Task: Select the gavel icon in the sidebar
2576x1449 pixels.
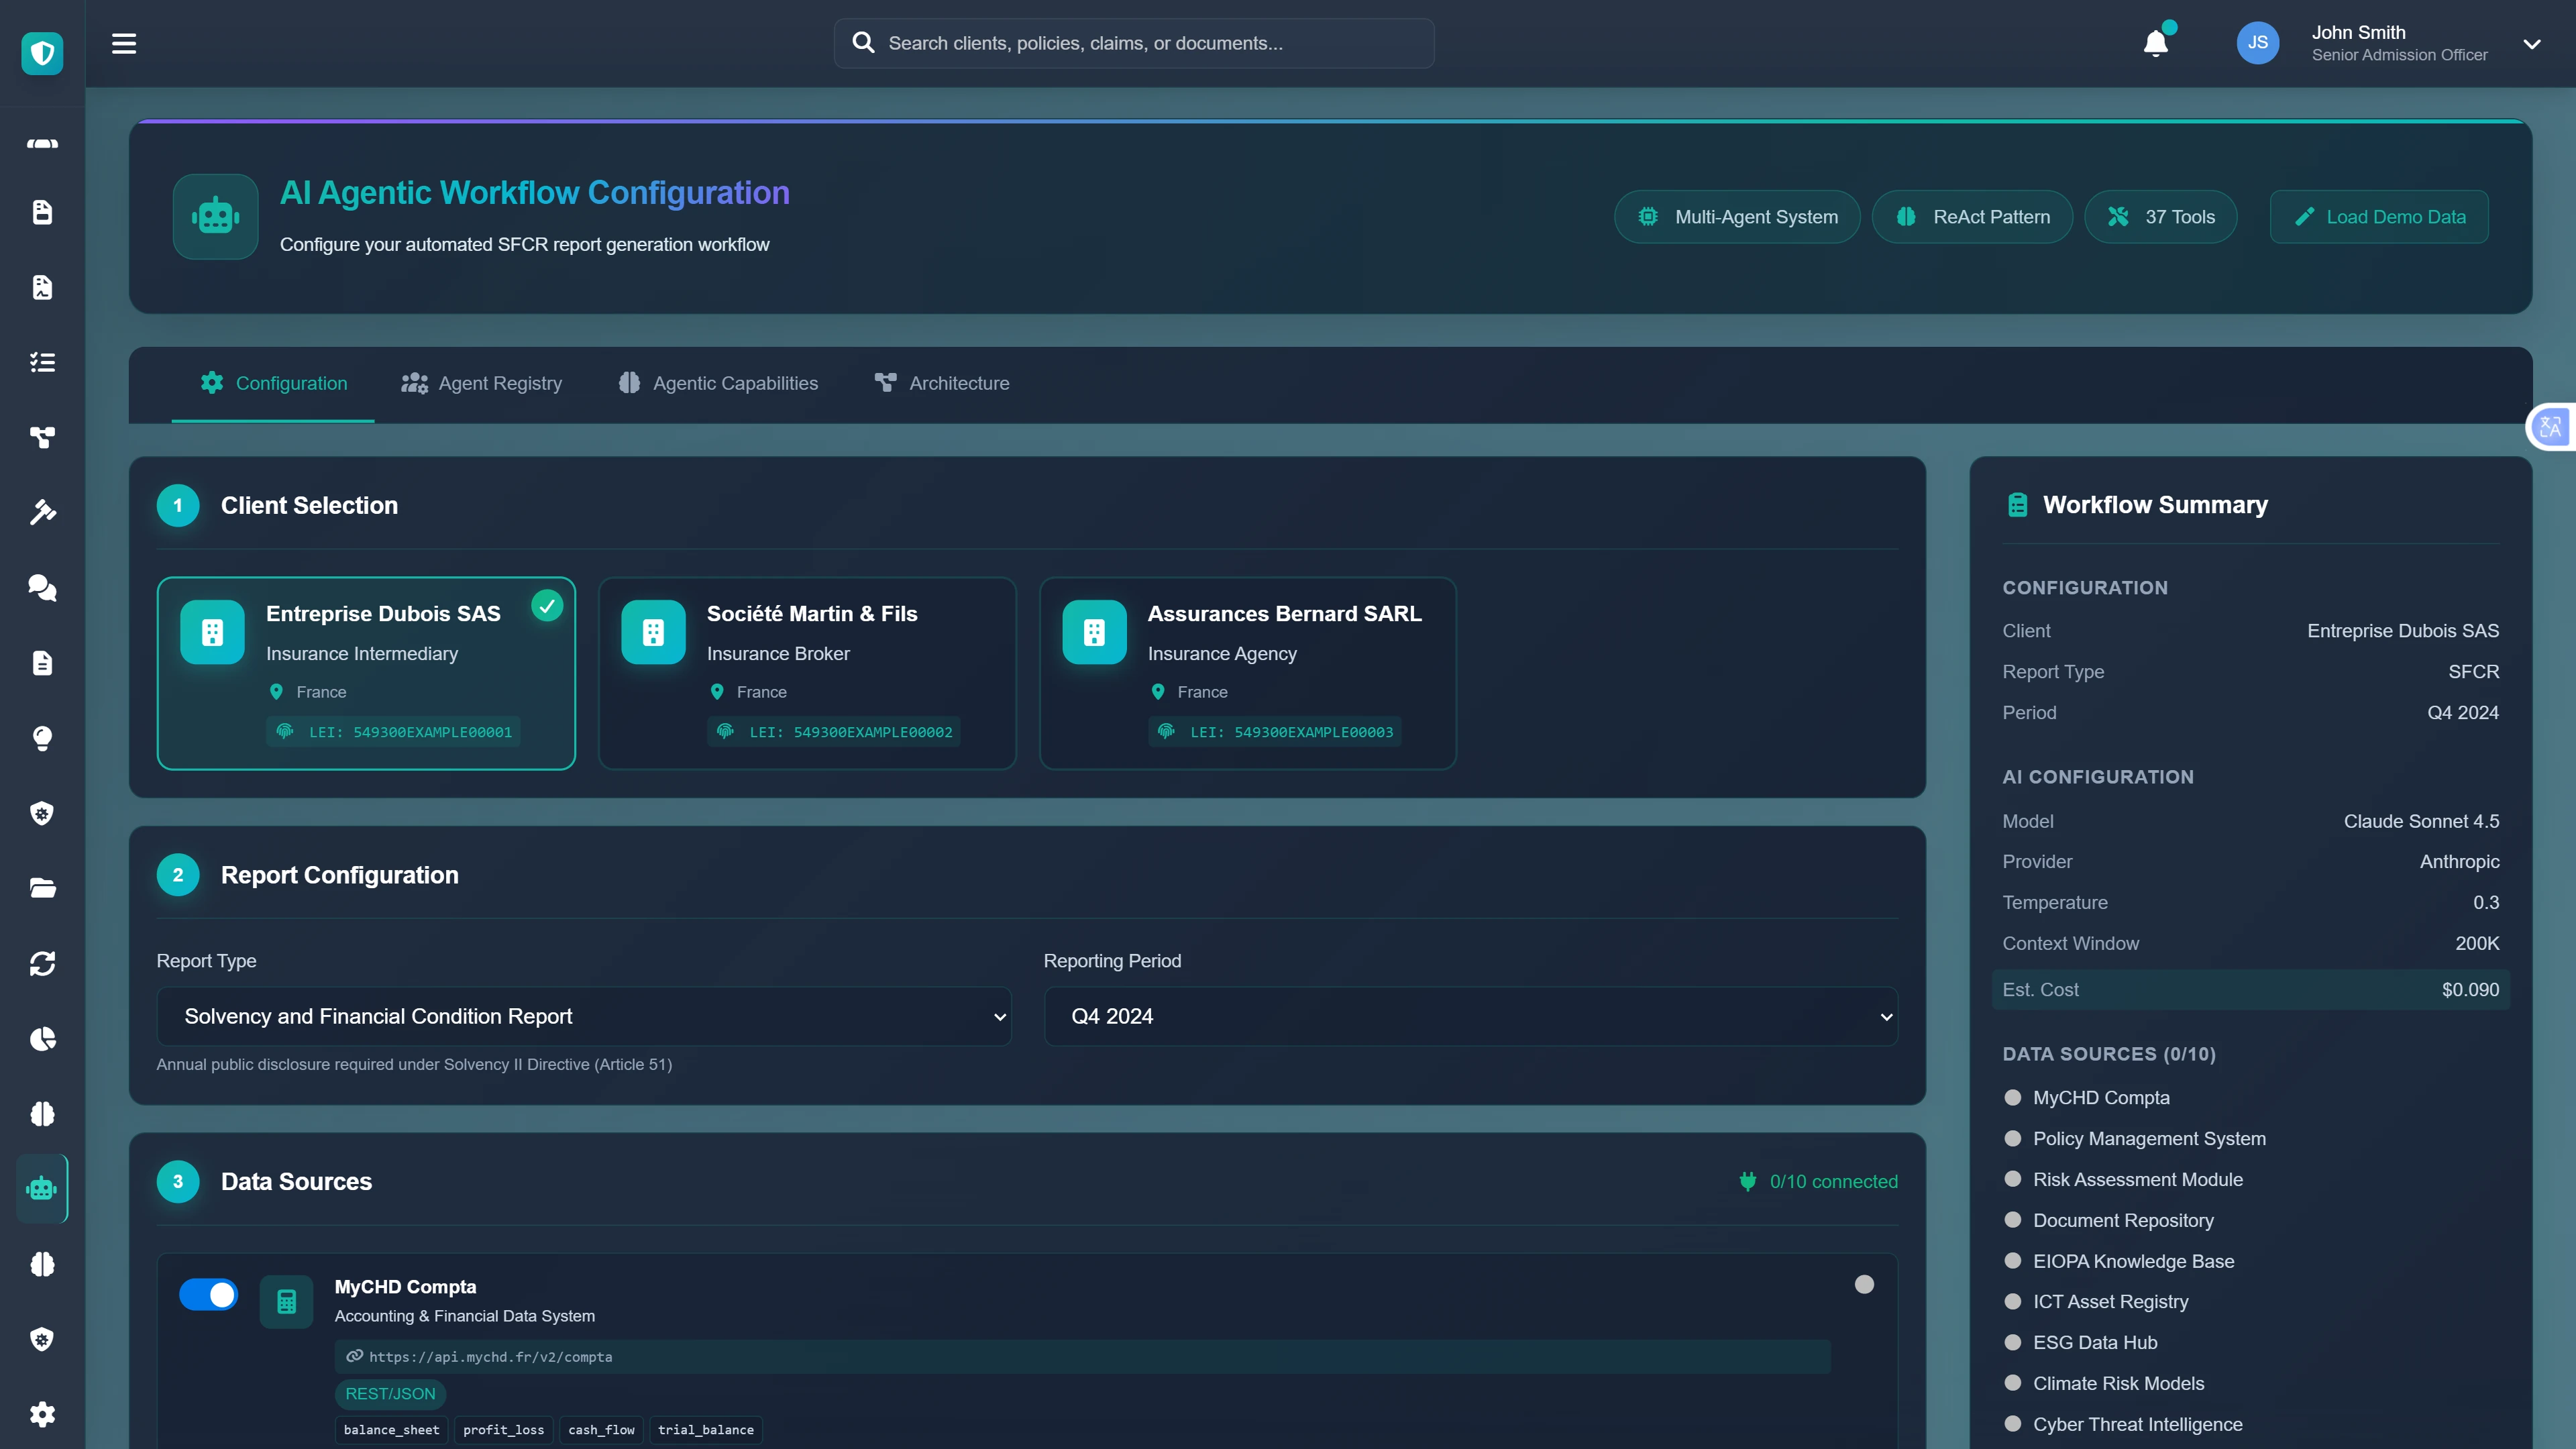Action: [42, 512]
